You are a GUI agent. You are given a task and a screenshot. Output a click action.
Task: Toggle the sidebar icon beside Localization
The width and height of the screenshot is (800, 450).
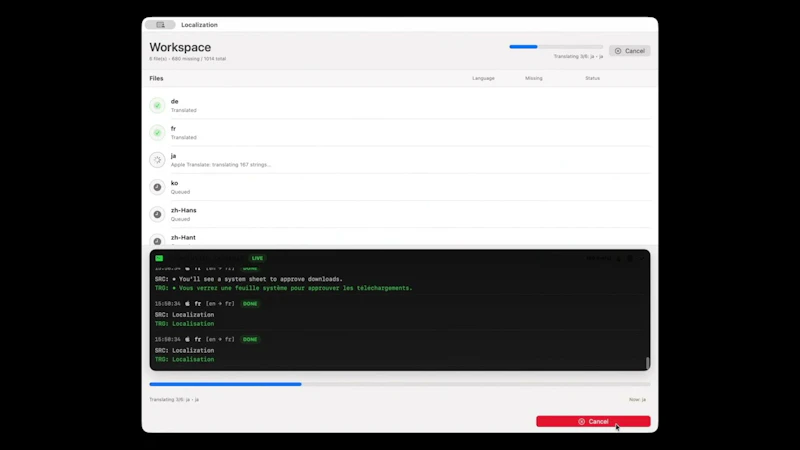click(x=160, y=24)
